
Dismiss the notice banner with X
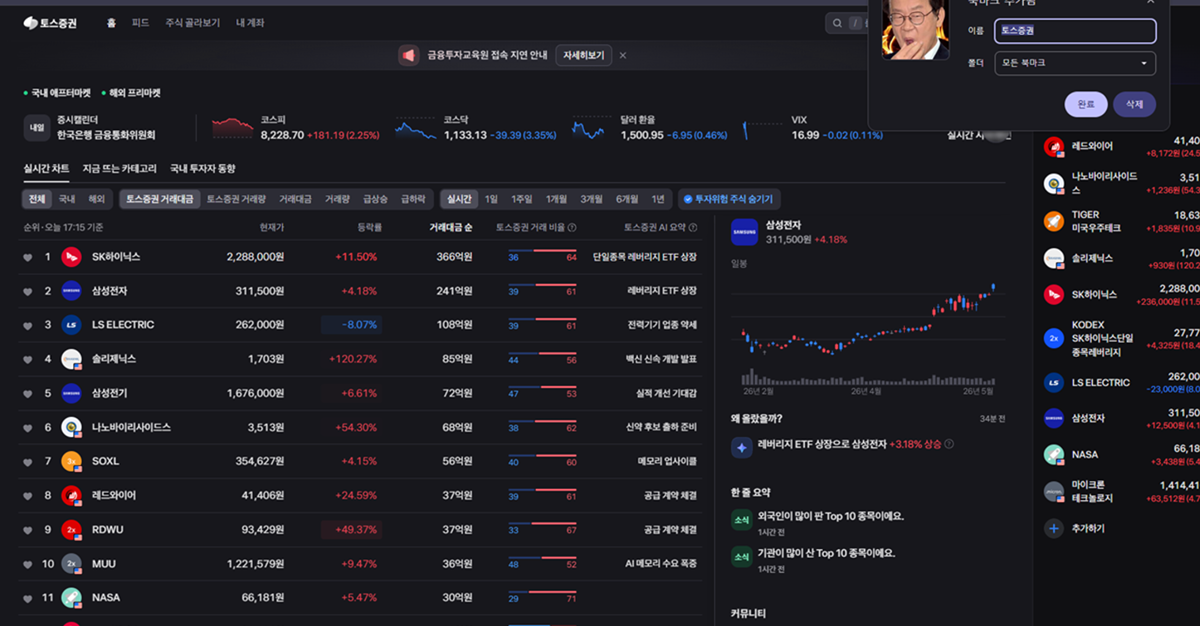(623, 55)
